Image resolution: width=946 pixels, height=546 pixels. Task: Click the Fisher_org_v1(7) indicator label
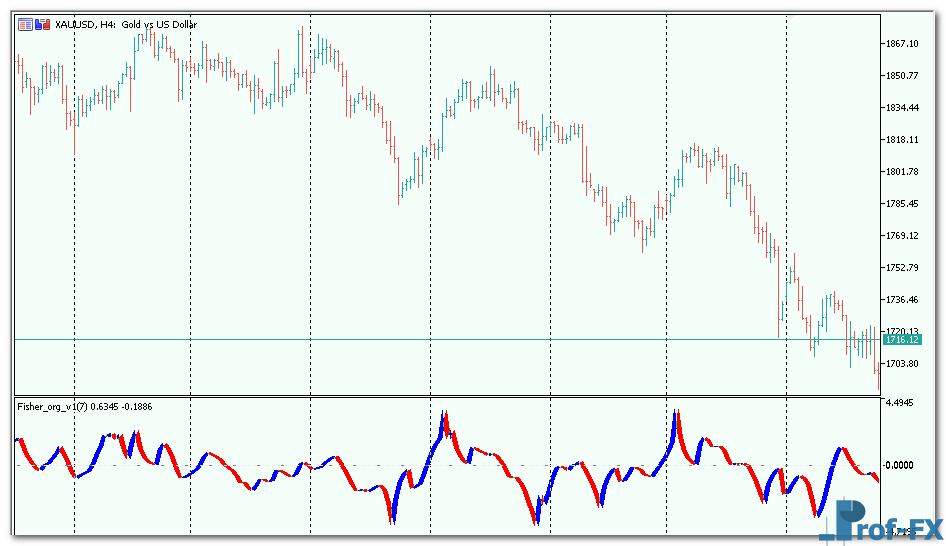pyautogui.click(x=52, y=406)
